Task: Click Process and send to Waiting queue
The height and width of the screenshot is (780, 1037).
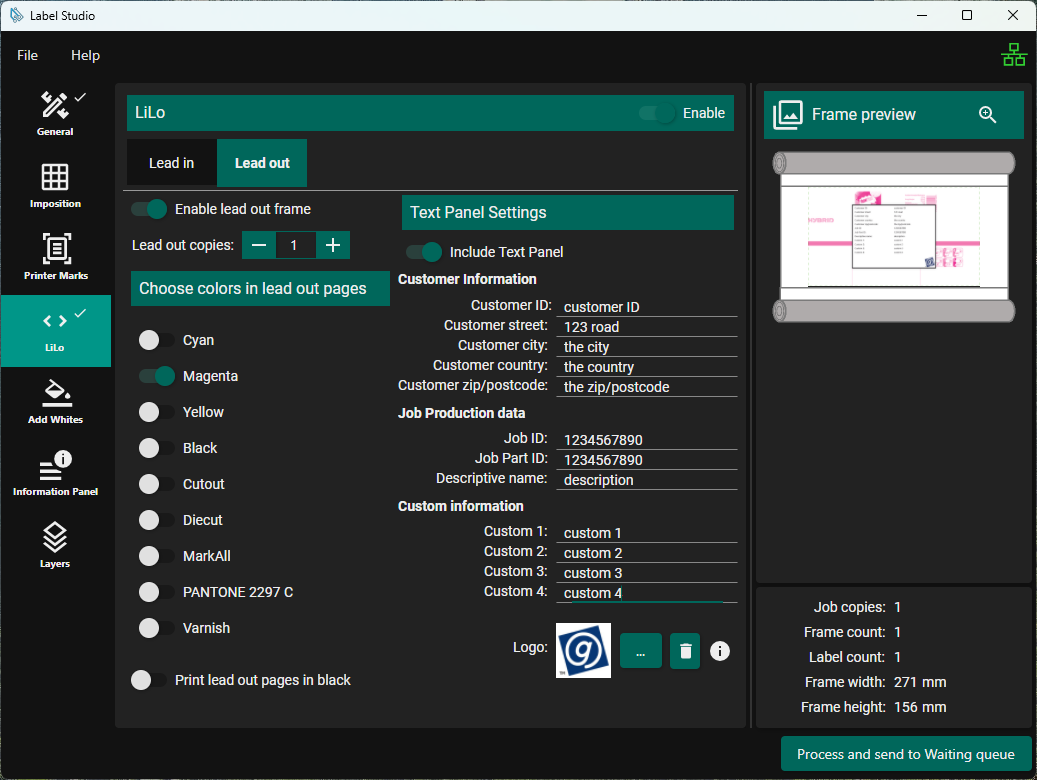Action: (x=905, y=754)
